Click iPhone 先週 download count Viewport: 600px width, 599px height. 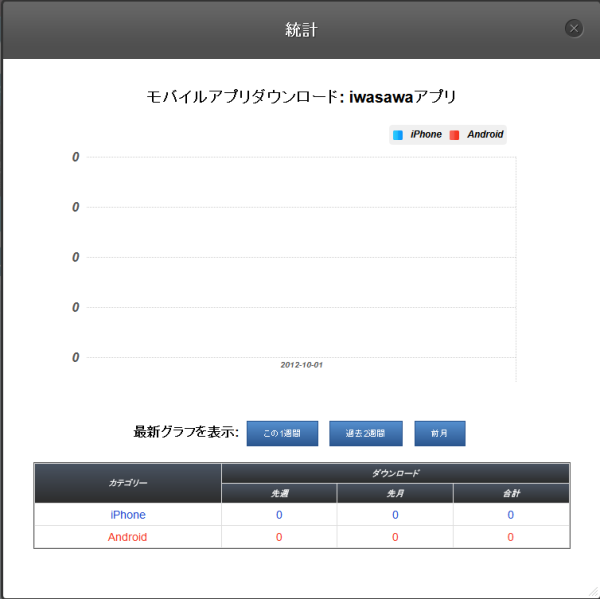point(279,515)
